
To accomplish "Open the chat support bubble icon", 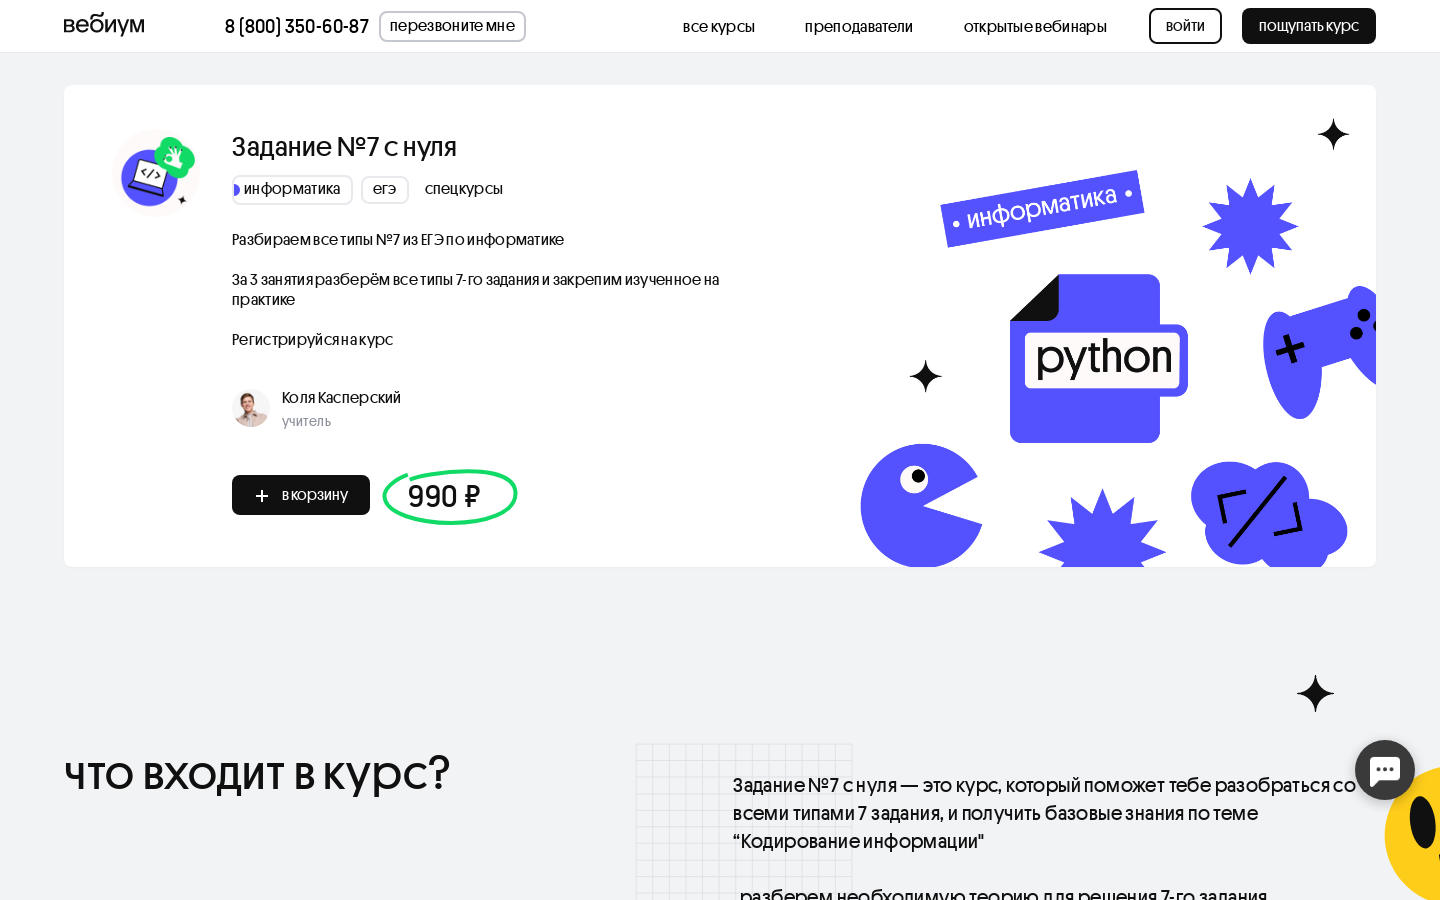I will (x=1385, y=770).
